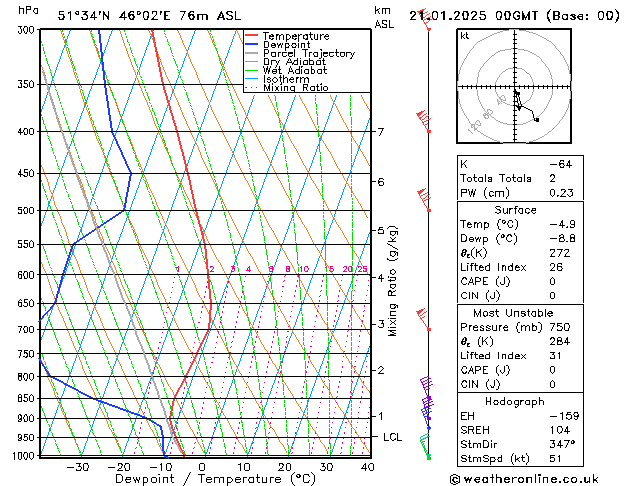This screenshot has height=486, width=629.
Task: Click the PW (cm) value 0.23
Action: 561,193
